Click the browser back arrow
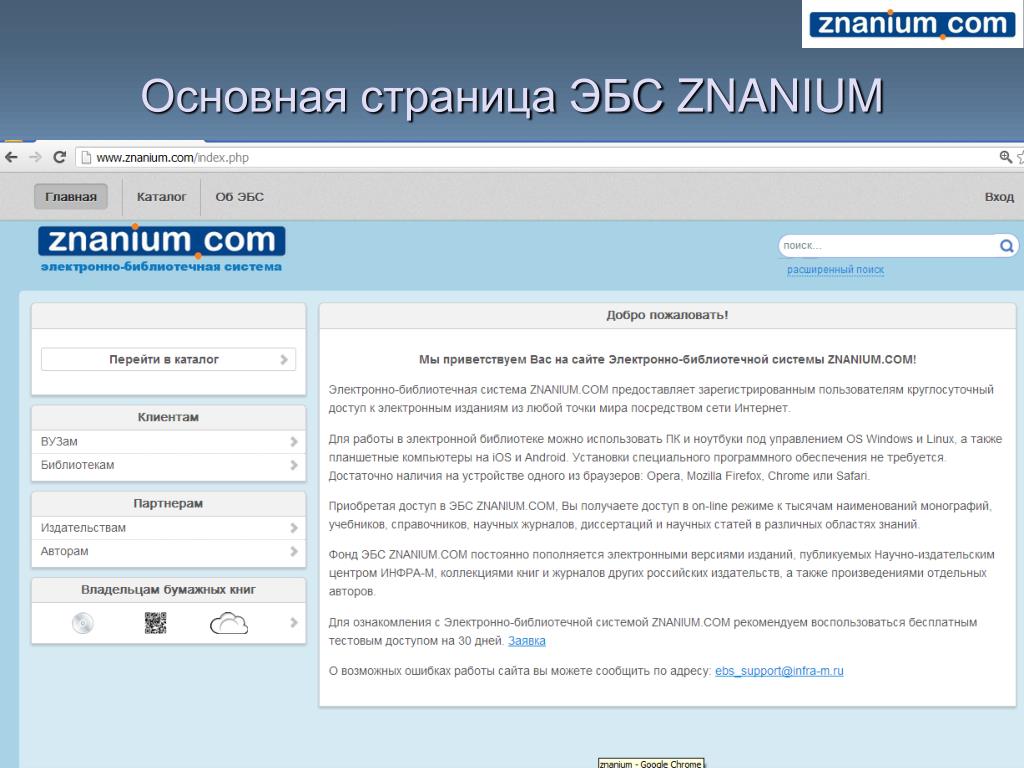Viewport: 1024px width, 768px height. 11,157
